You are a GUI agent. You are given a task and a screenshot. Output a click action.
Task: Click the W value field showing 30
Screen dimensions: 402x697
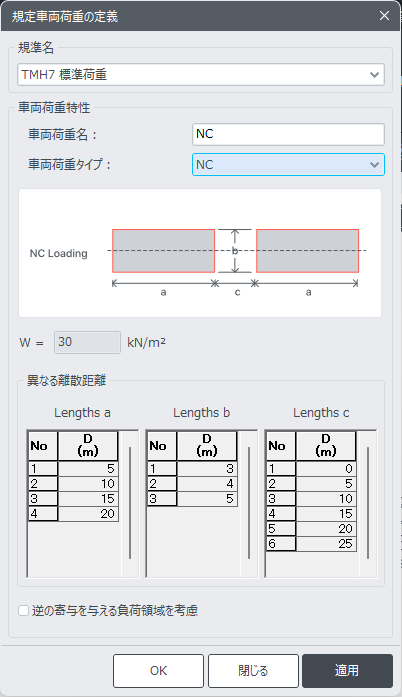(x=87, y=342)
